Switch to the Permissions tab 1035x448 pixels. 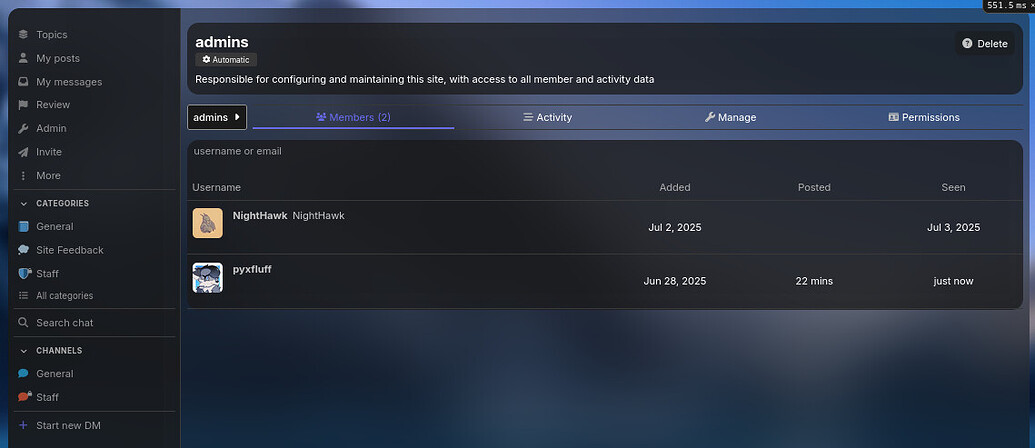[x=924, y=117]
